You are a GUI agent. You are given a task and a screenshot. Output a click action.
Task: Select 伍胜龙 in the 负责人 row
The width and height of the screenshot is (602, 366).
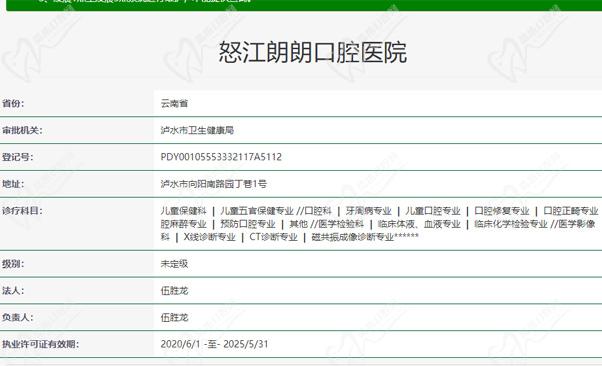[174, 318]
